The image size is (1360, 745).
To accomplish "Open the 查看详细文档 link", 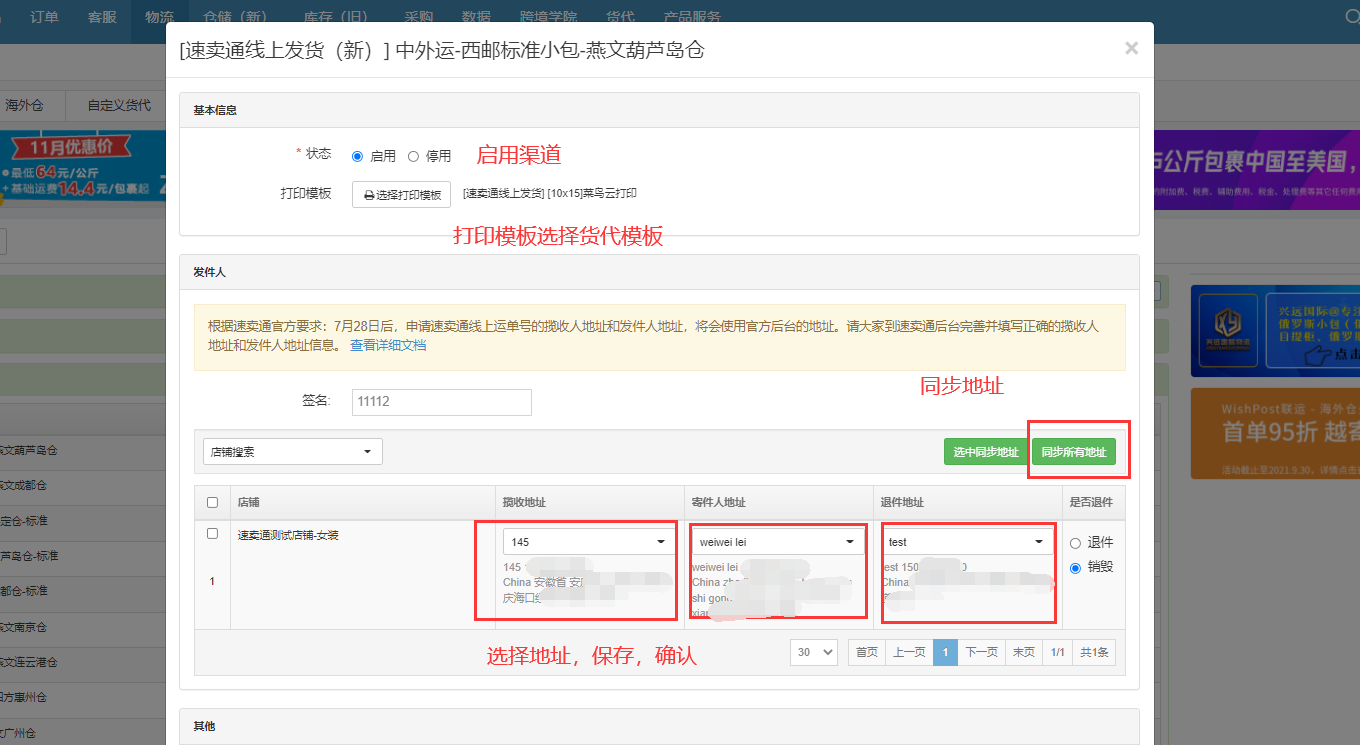I will point(388,345).
